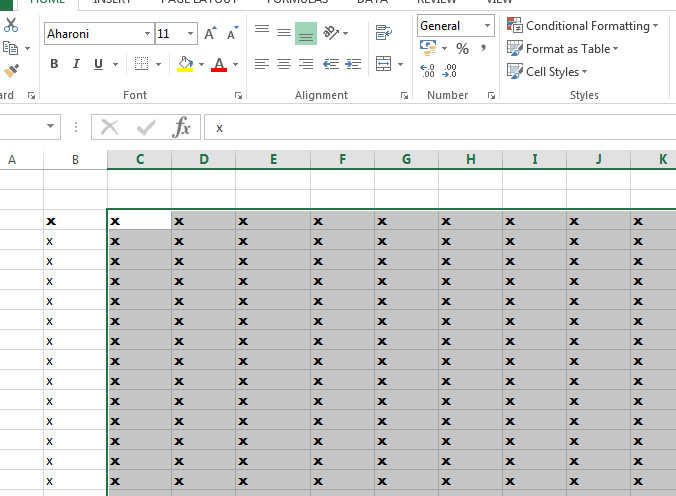
Task: Apply the red Font Color swatch
Action: click(219, 65)
